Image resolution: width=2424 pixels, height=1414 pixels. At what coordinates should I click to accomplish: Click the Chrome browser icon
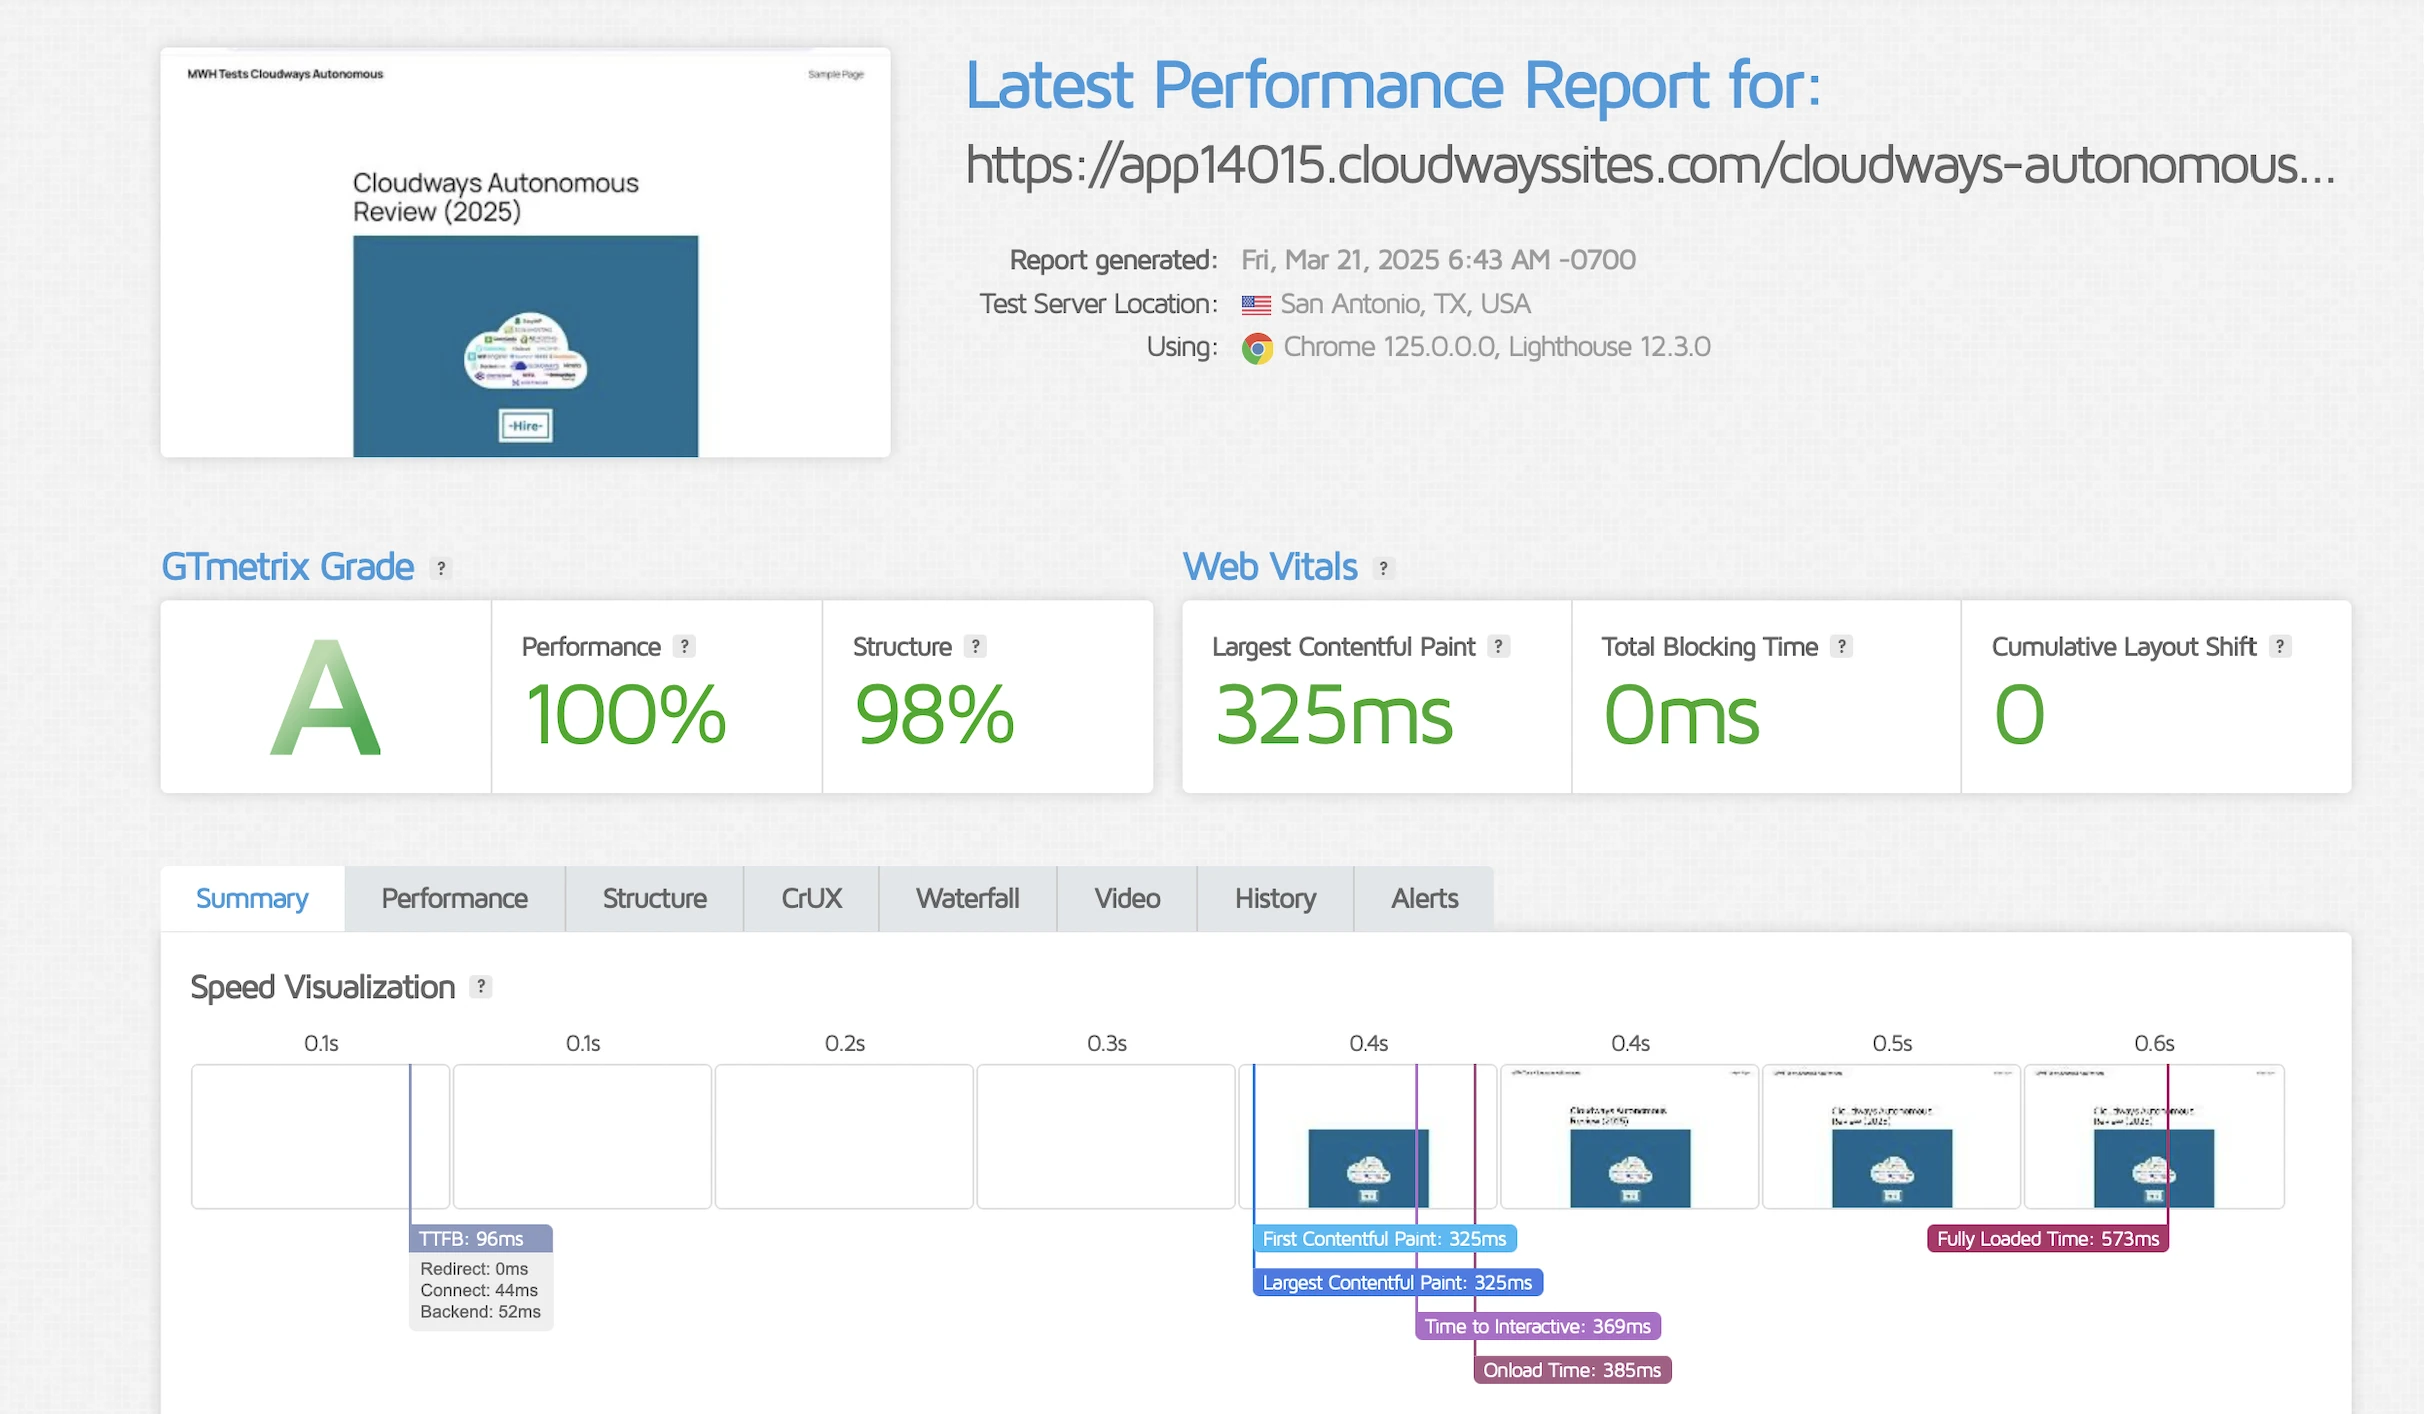1257,348
